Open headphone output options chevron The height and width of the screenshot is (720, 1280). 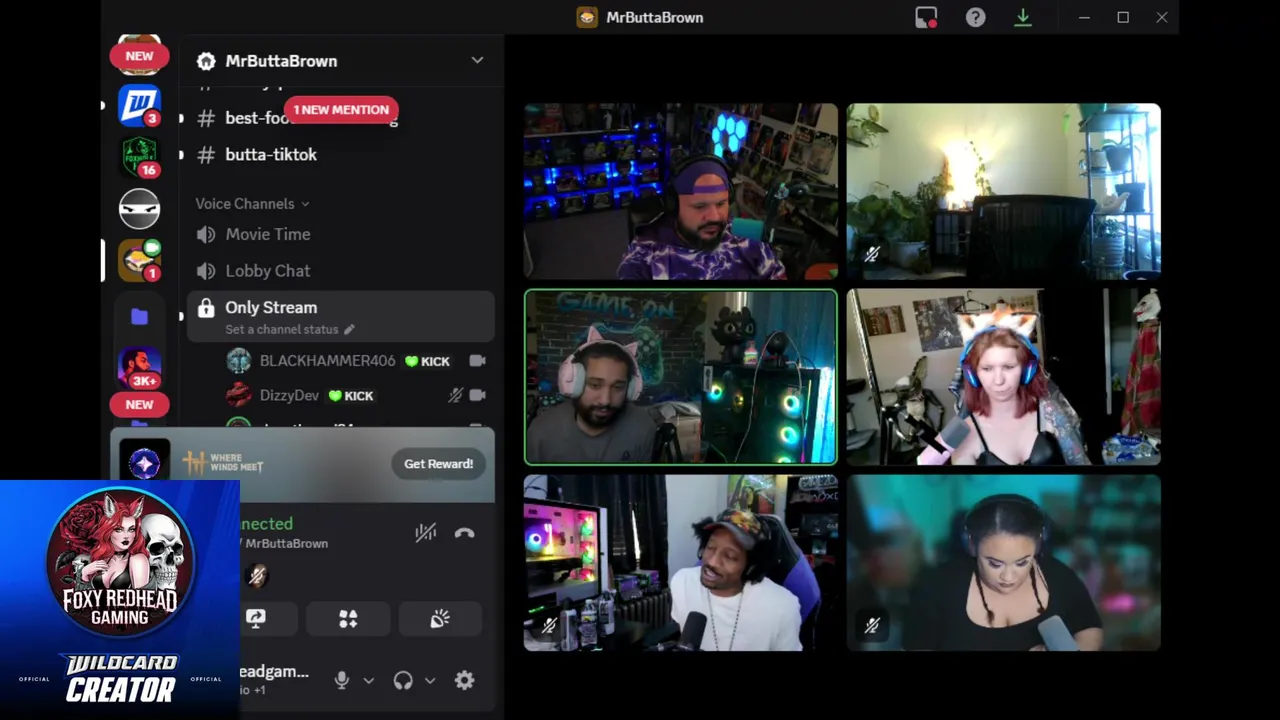pos(430,680)
